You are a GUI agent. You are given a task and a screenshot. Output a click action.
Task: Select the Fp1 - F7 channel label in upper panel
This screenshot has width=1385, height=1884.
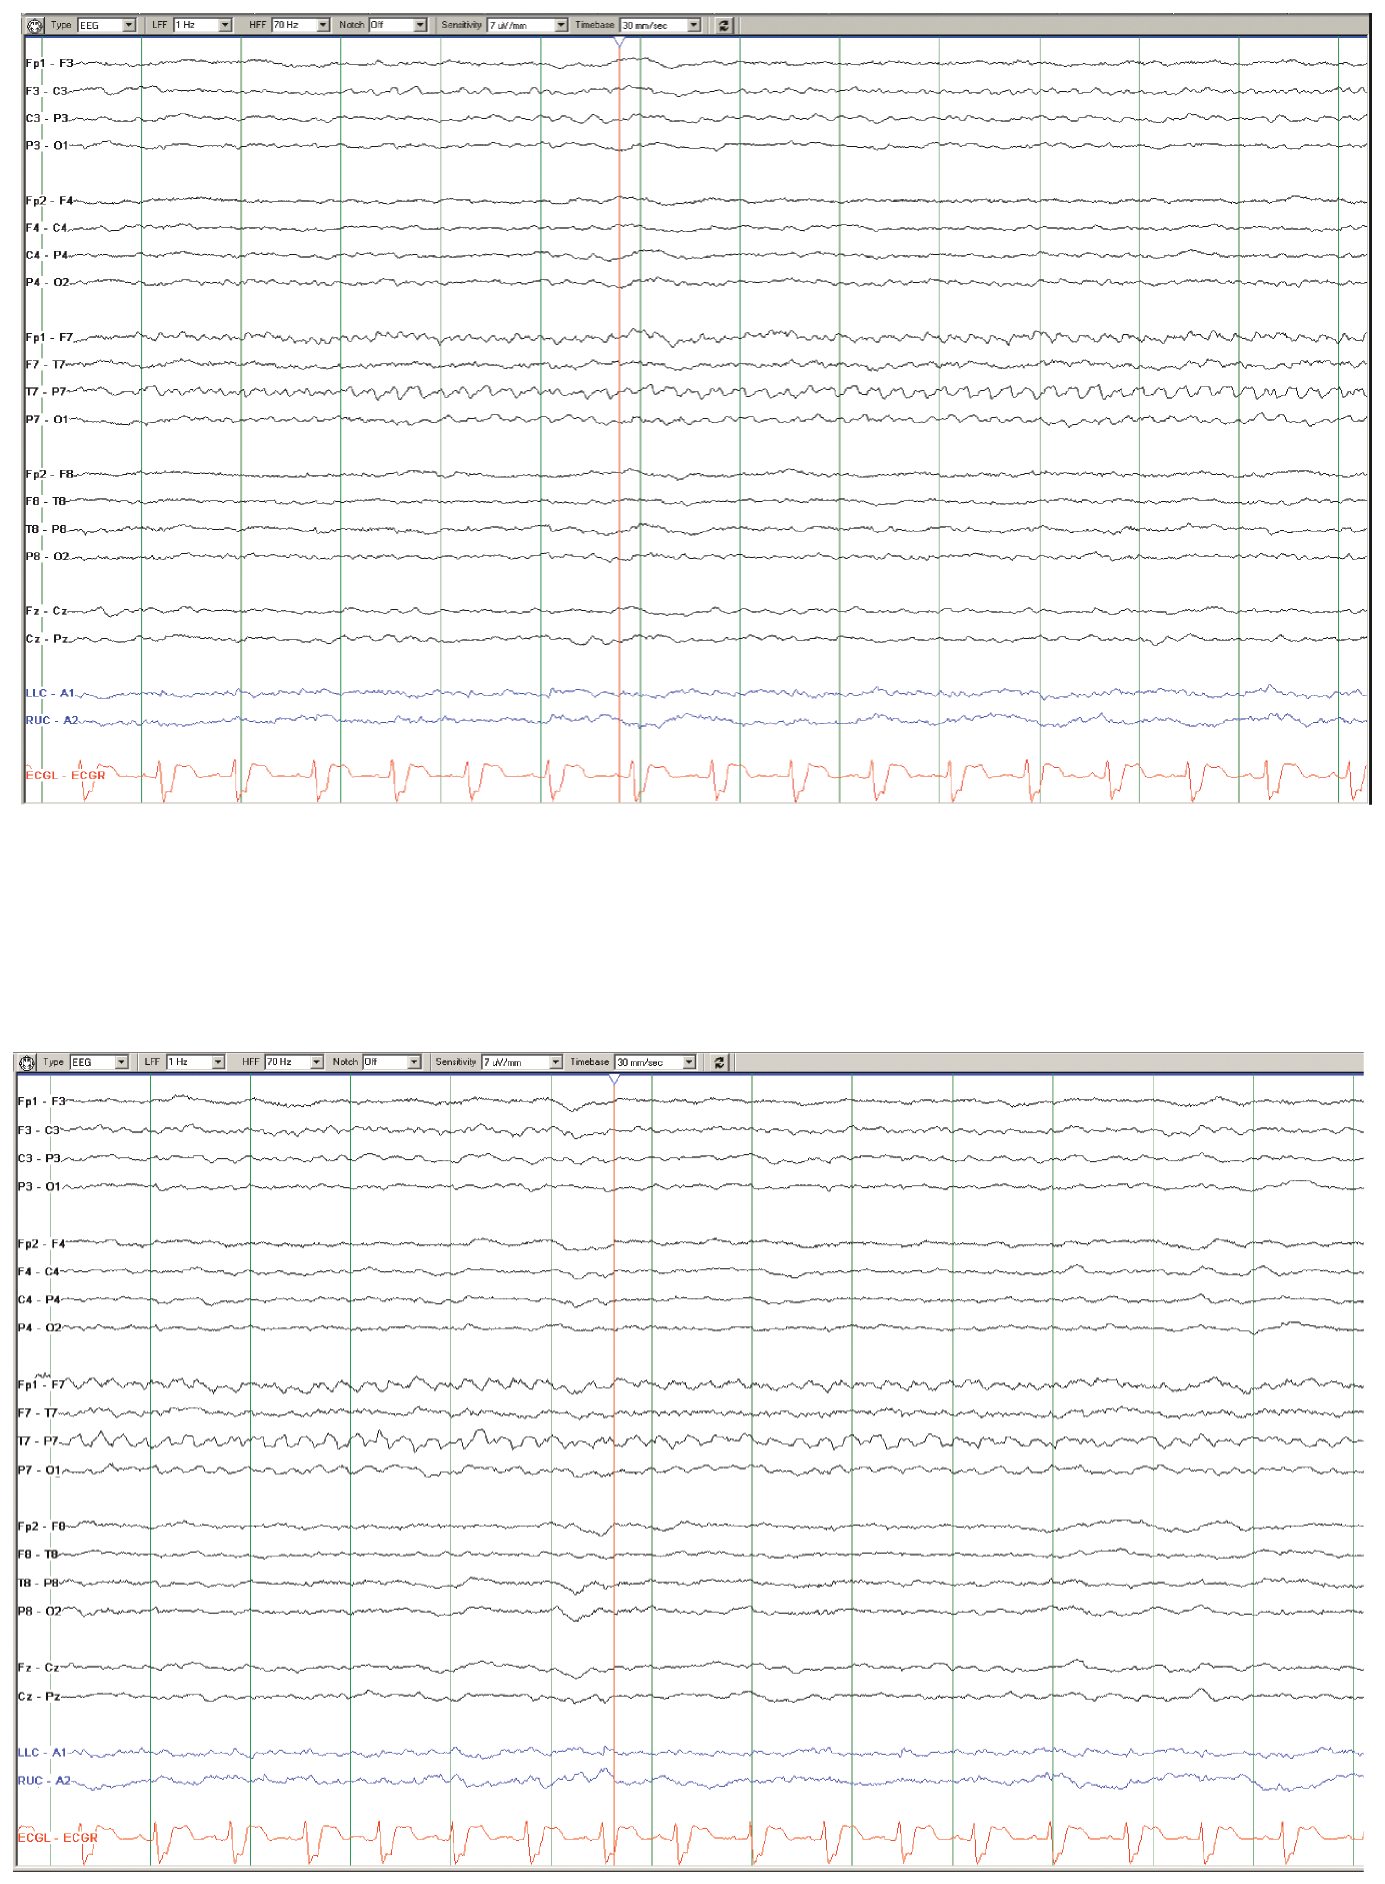tap(49, 337)
